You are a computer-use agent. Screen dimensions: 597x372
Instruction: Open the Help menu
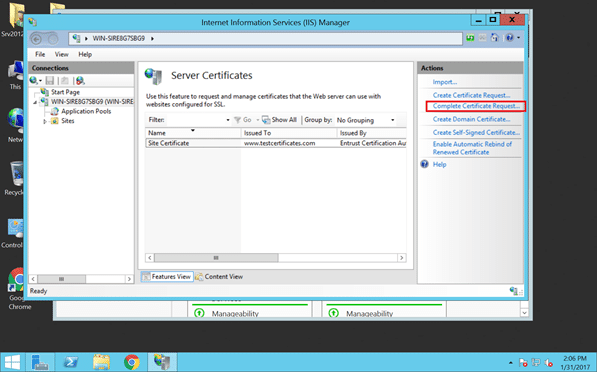(x=85, y=54)
